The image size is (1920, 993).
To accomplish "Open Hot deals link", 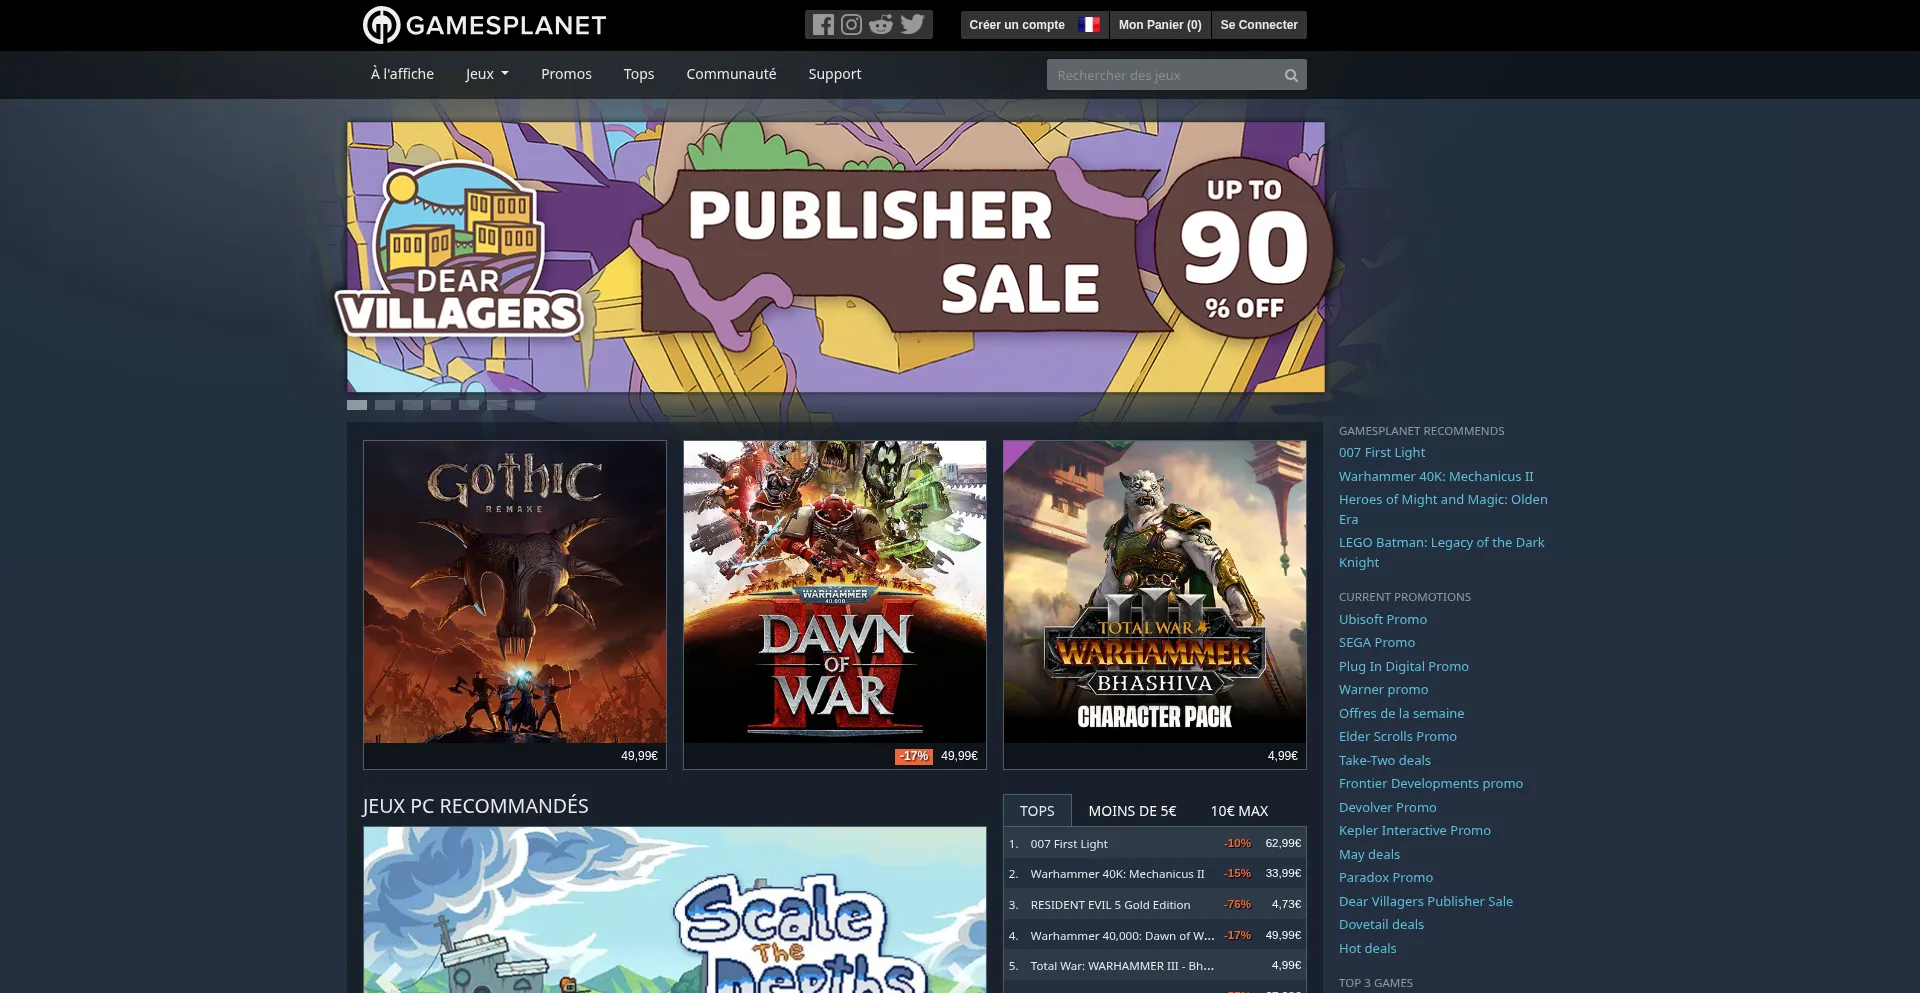I will click(x=1368, y=949).
